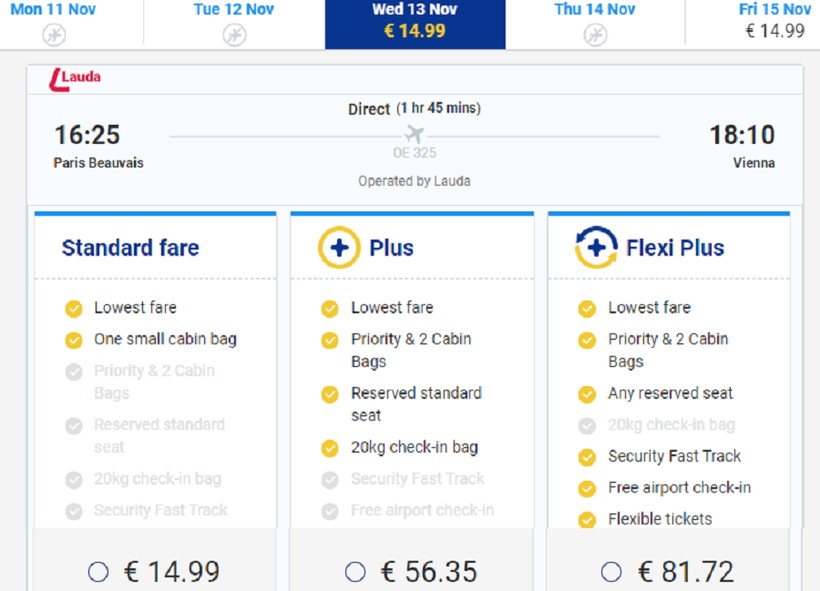Click the Standard fare heading
This screenshot has height=591, width=820.
coord(130,248)
